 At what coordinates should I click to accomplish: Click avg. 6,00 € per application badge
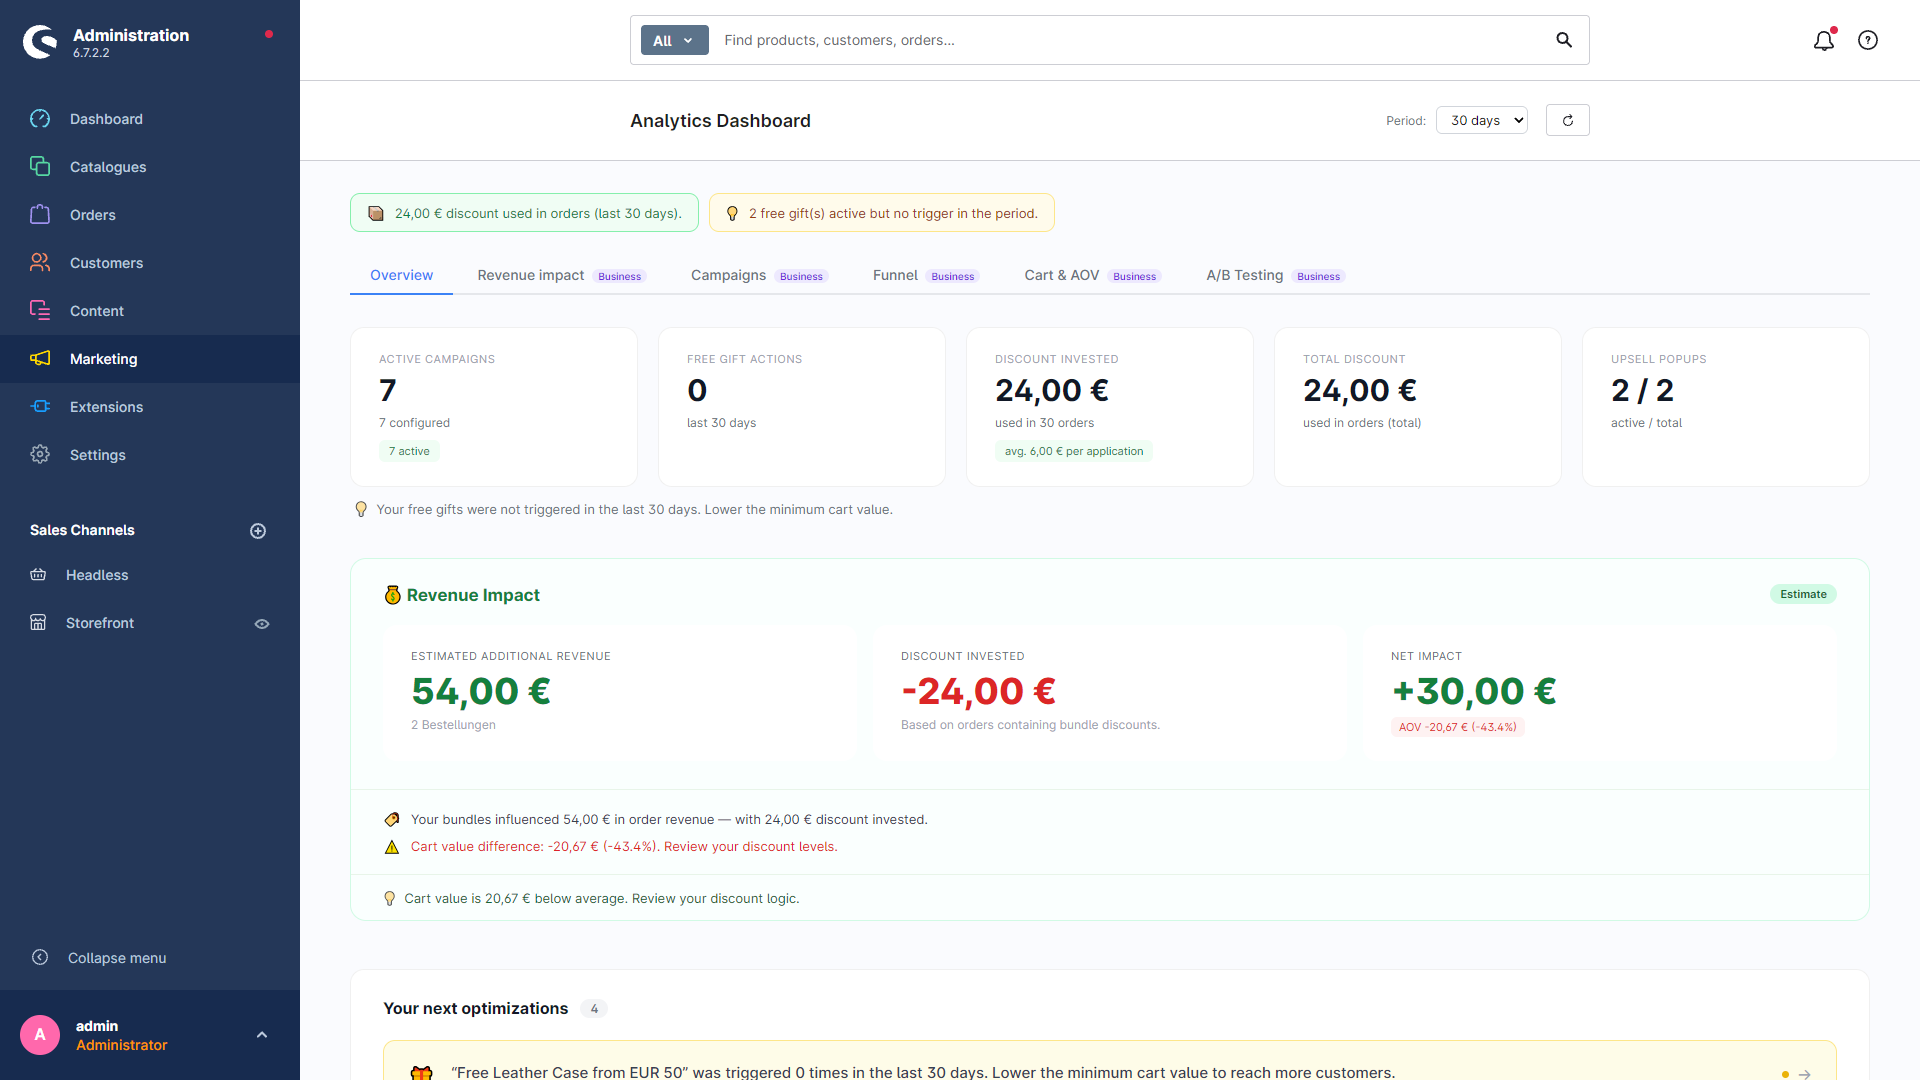click(1074, 451)
